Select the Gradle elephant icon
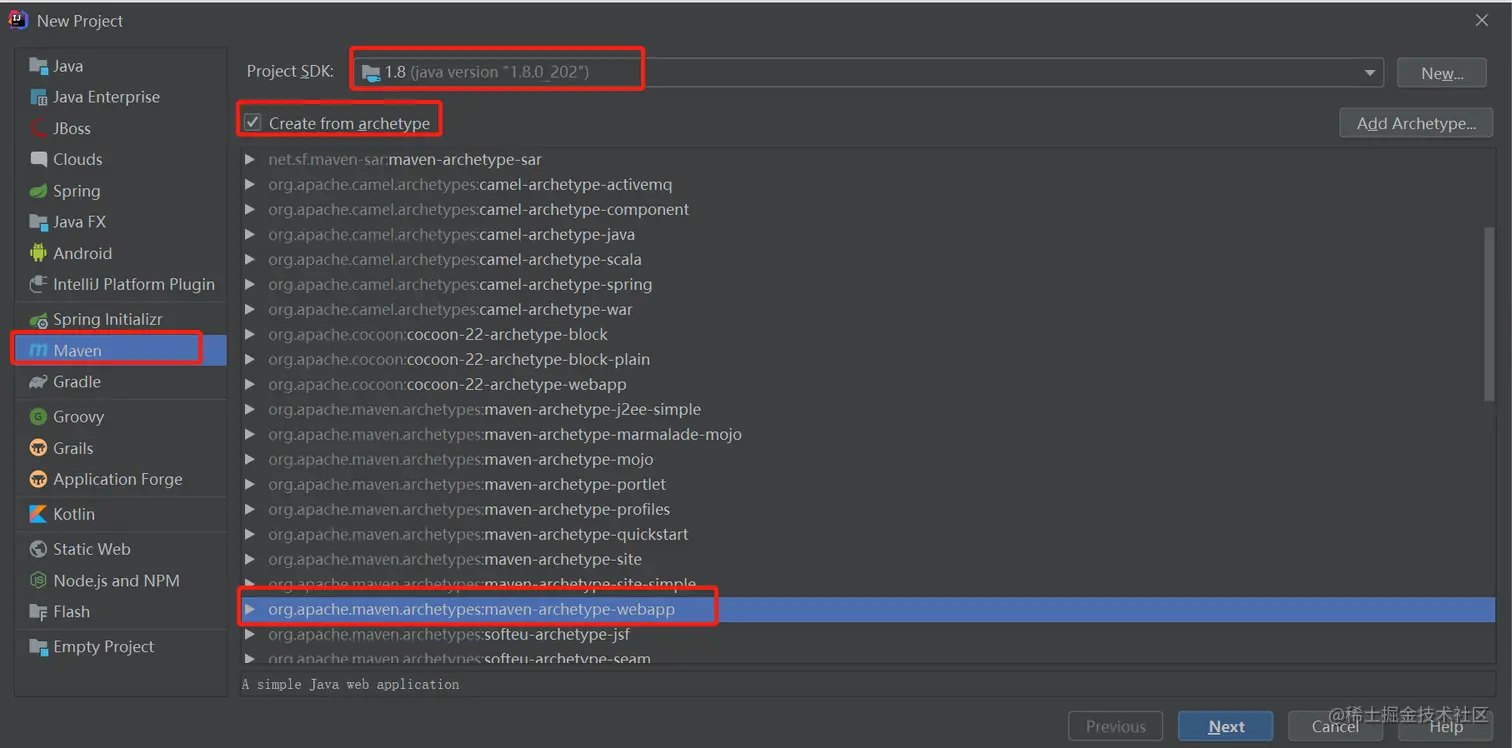This screenshot has width=1512, height=748. click(39, 382)
